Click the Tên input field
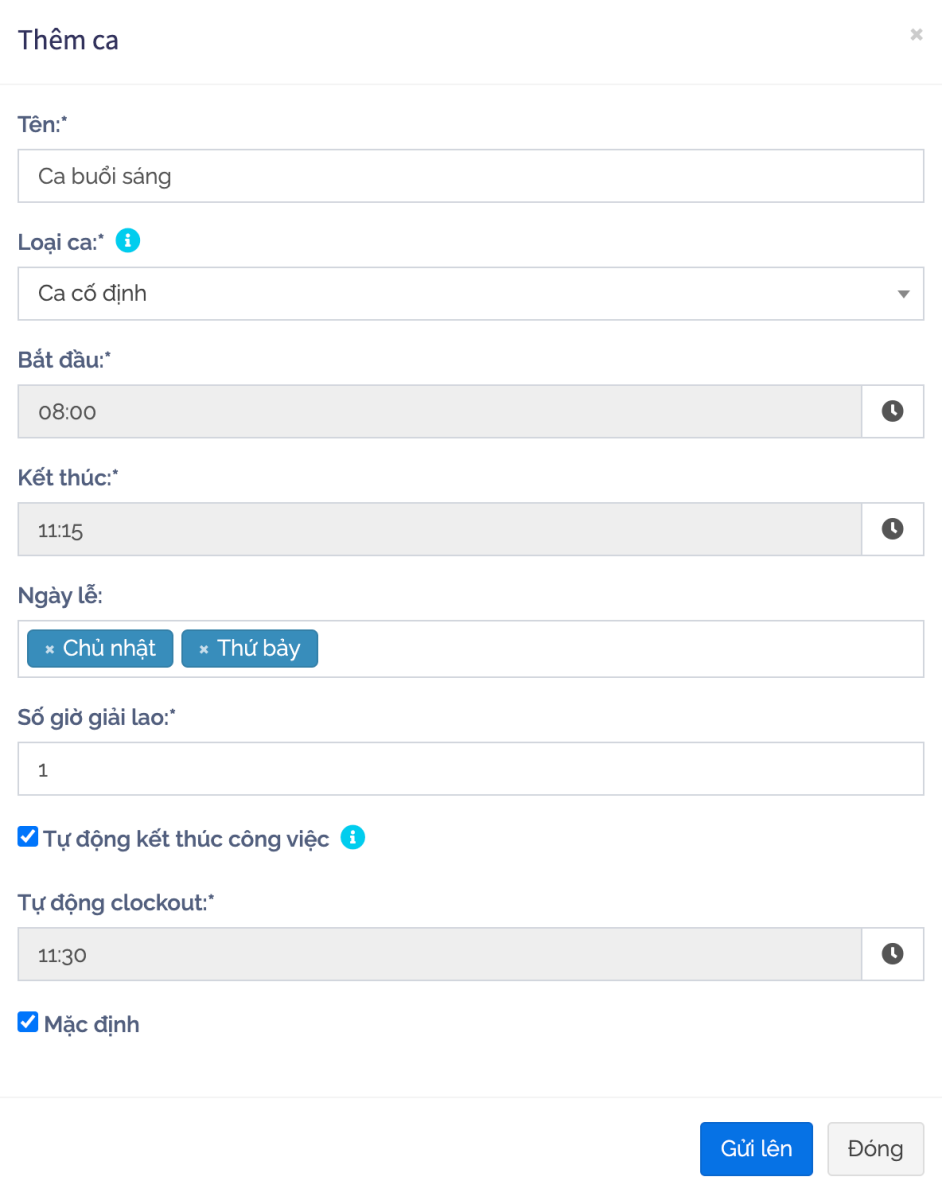 tap(470, 176)
